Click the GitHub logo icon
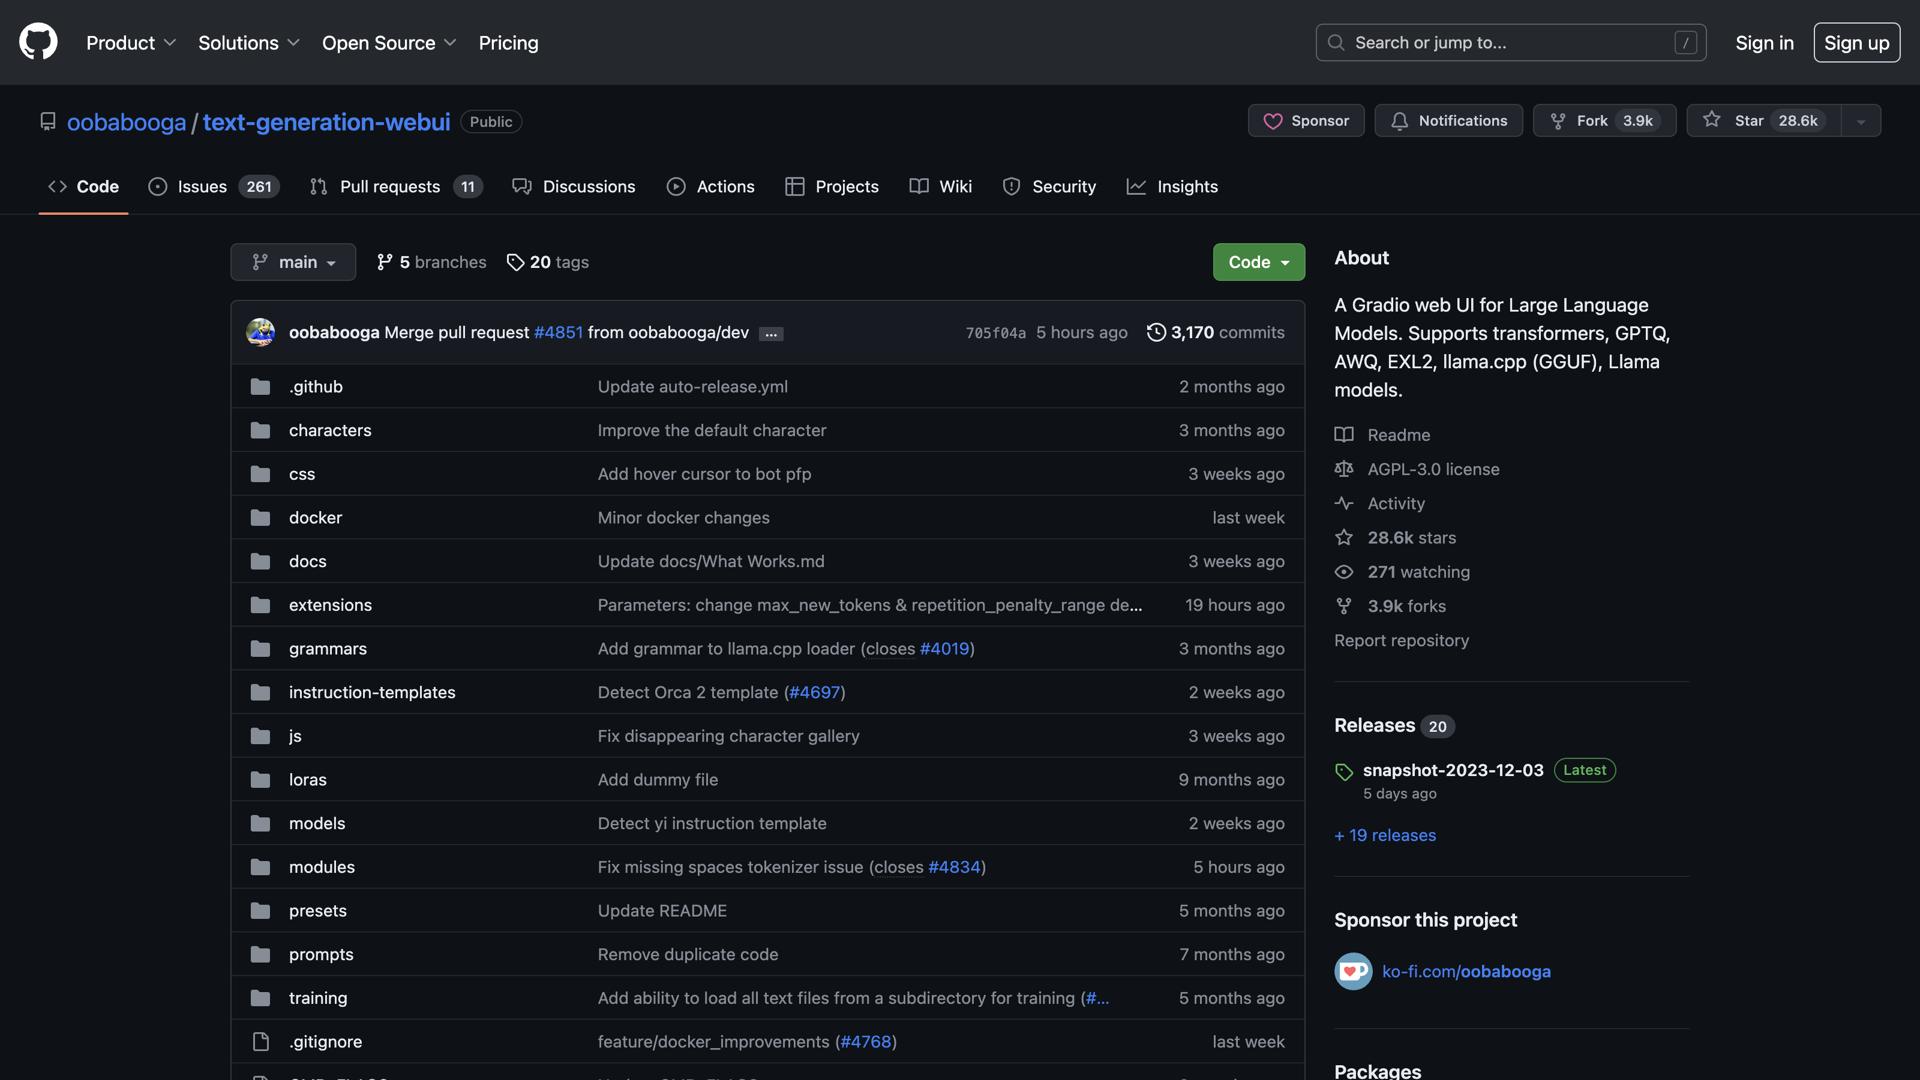The height and width of the screenshot is (1080, 1920). 38,42
